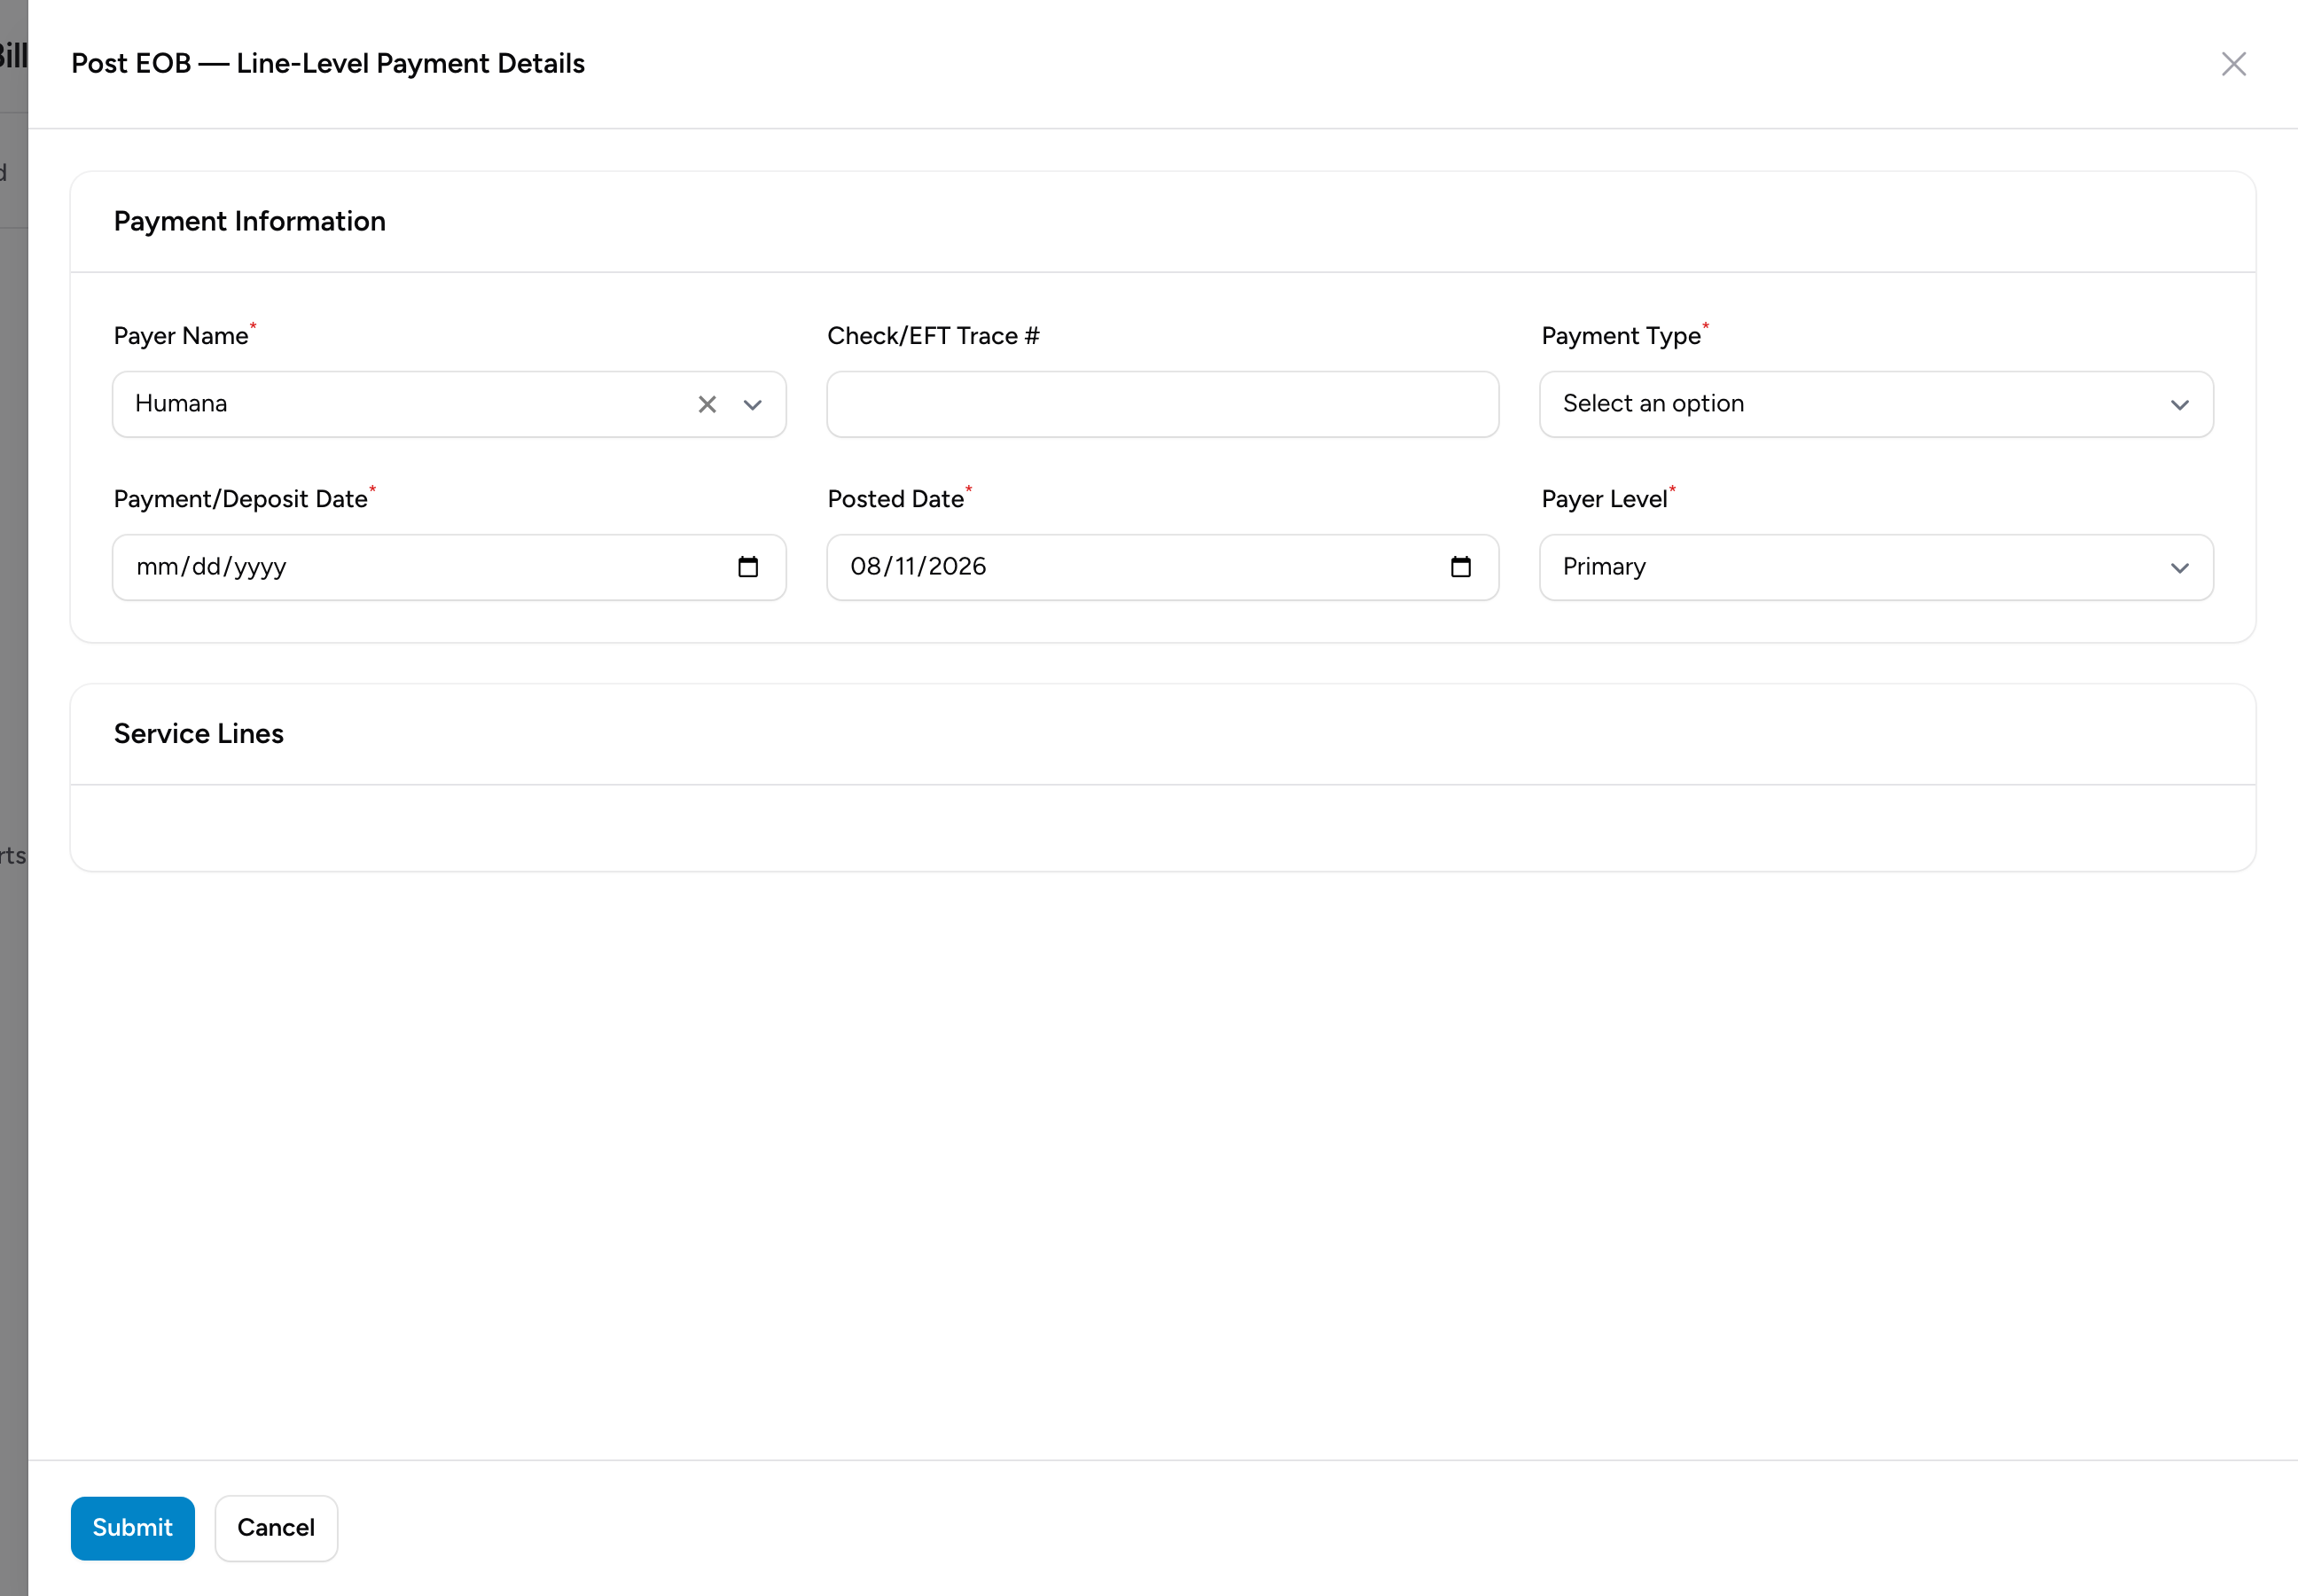This screenshot has width=2298, height=1596.
Task: Open the Payment Type dropdown
Action: (x=1876, y=404)
